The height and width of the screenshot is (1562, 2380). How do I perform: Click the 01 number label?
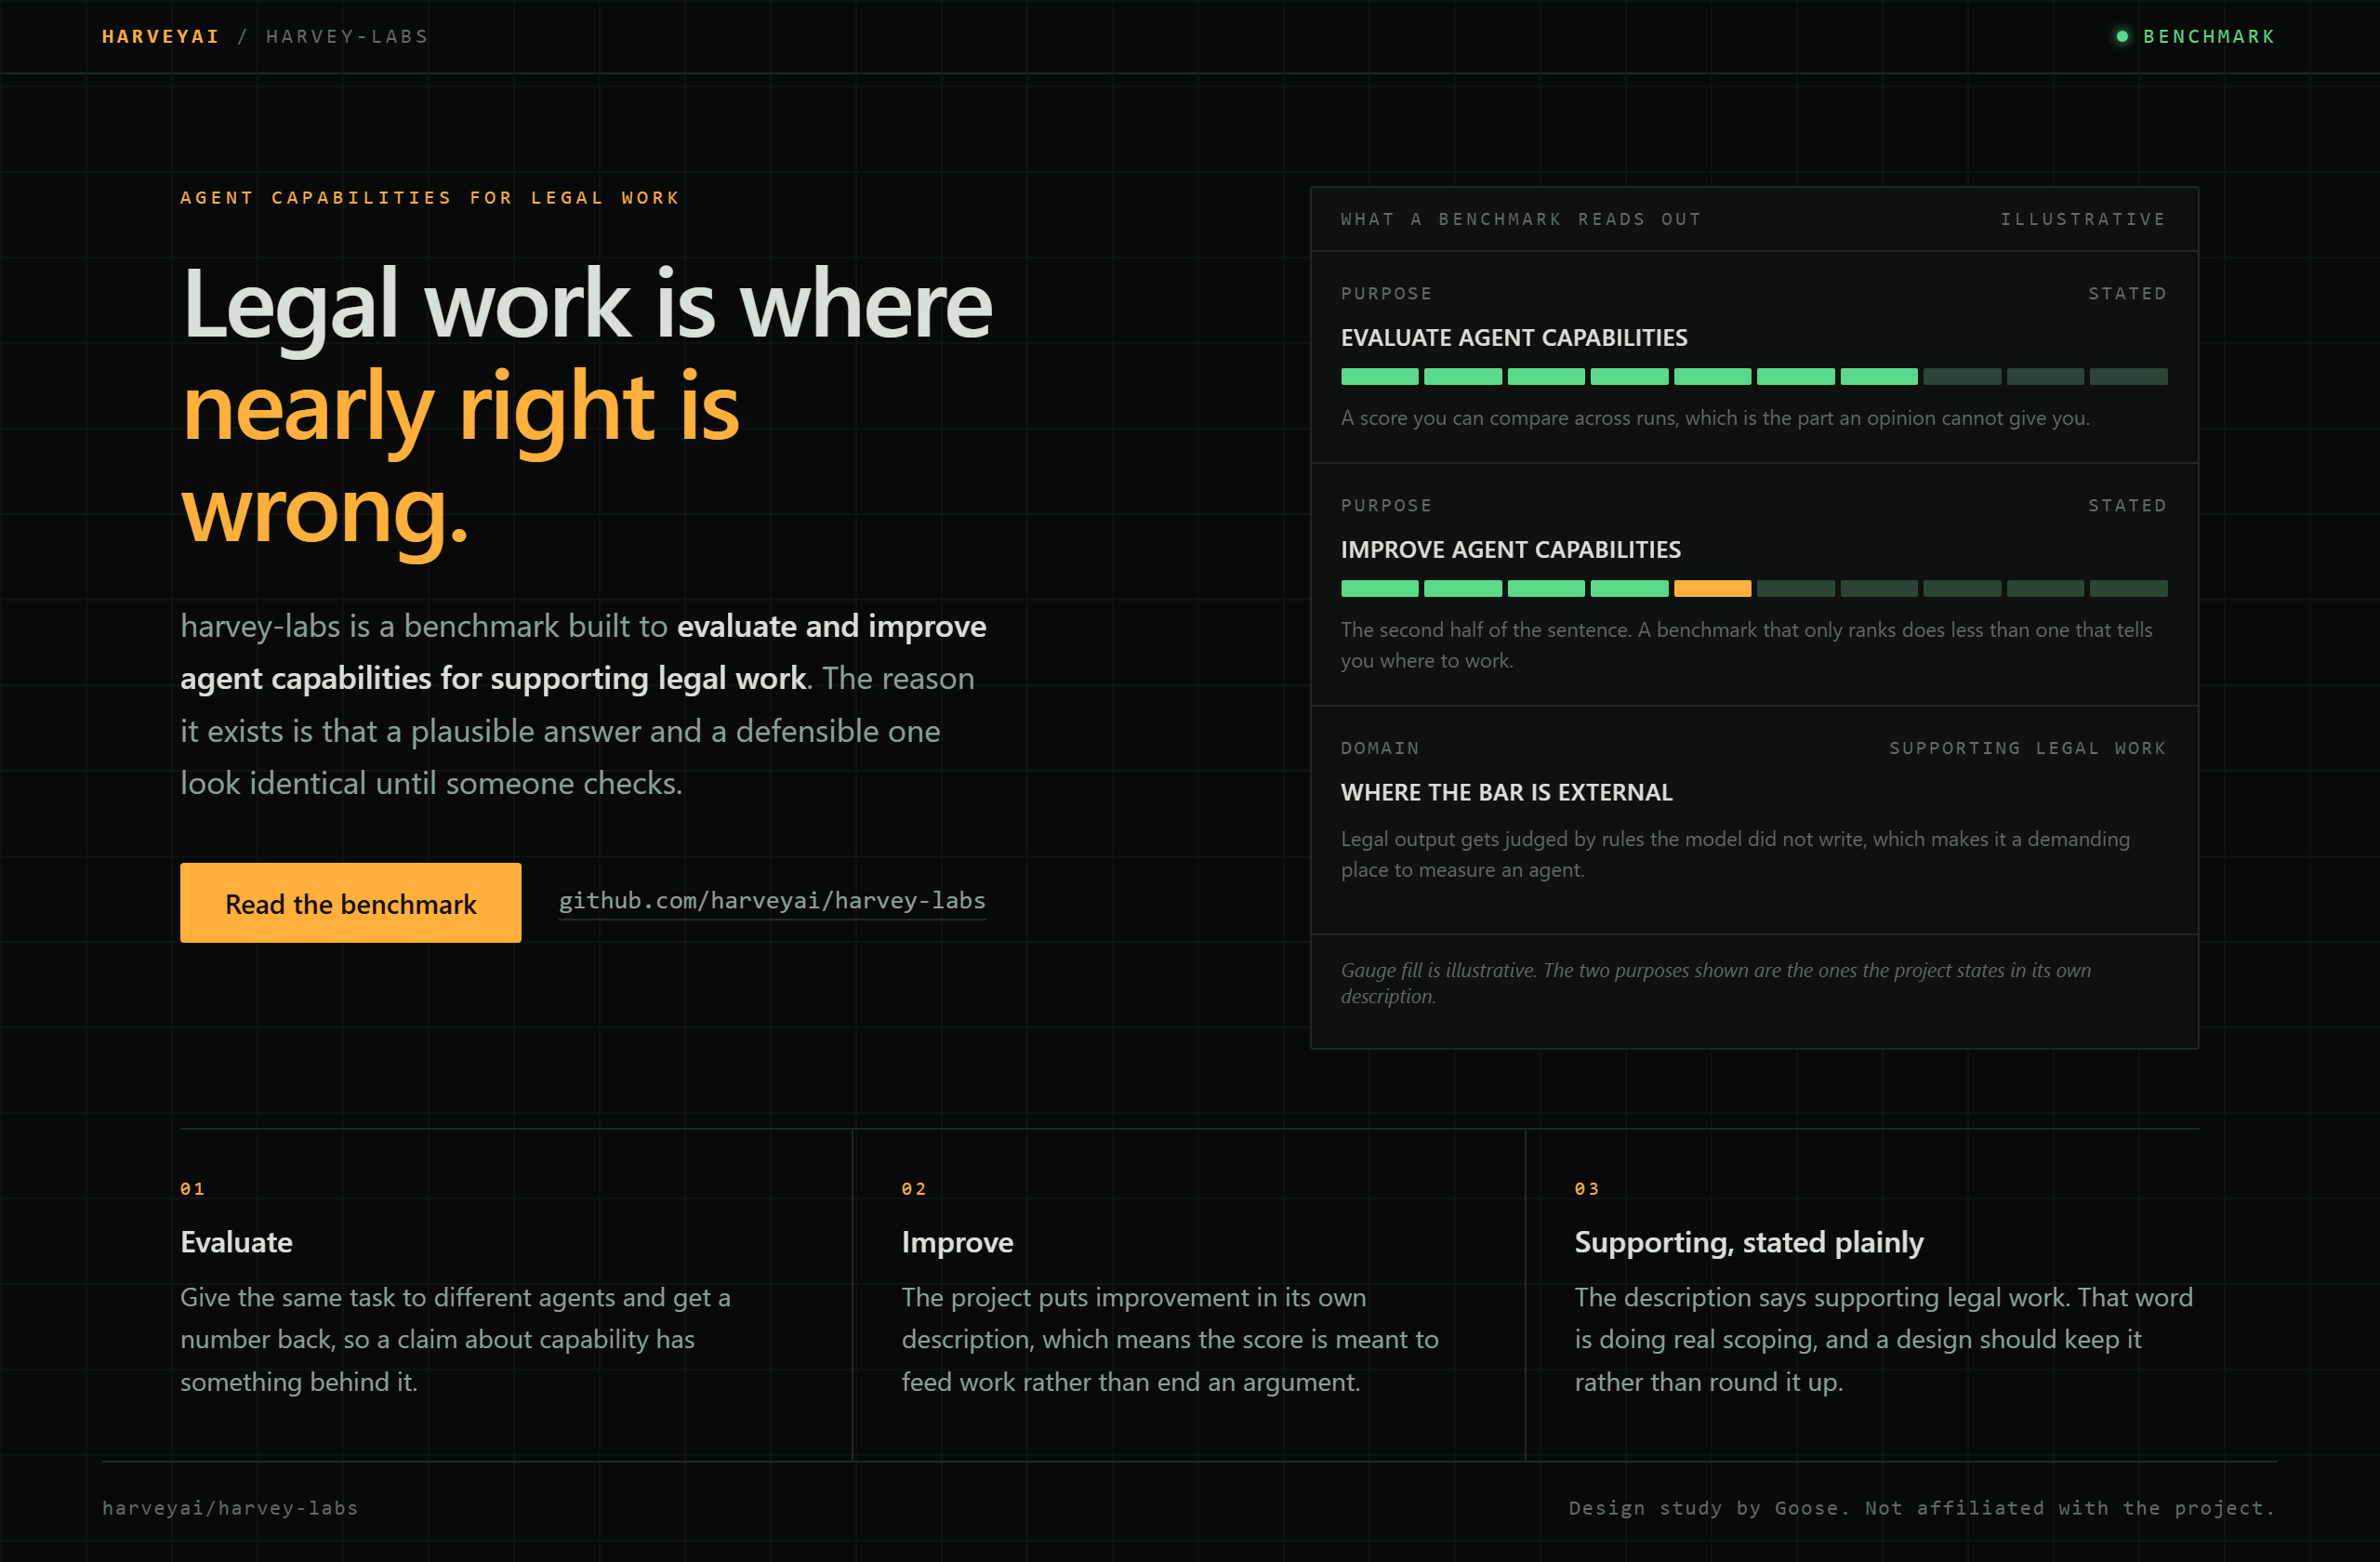(193, 1189)
